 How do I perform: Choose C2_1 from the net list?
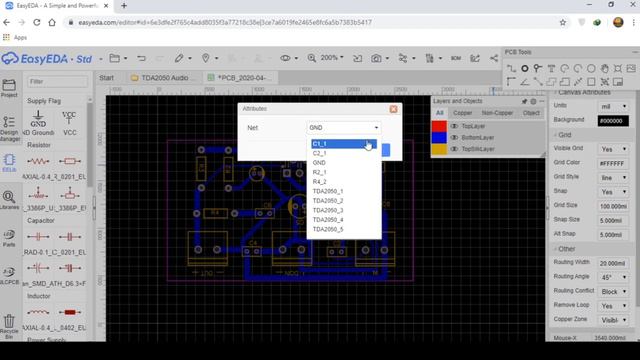click(344, 153)
